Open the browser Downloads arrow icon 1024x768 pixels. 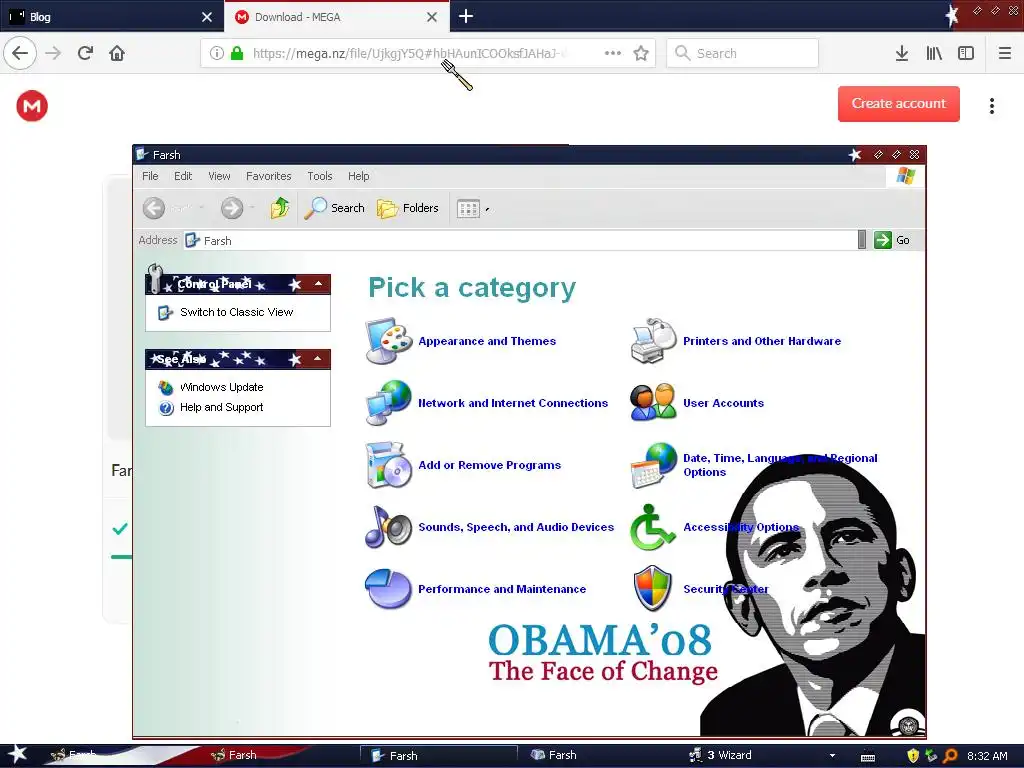coord(901,53)
